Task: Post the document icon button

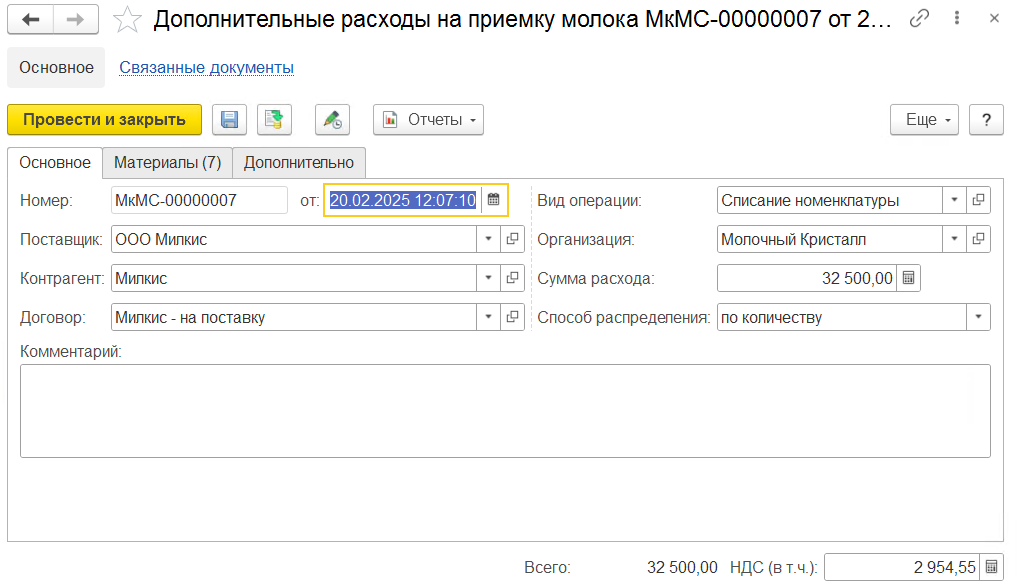Action: [274, 119]
